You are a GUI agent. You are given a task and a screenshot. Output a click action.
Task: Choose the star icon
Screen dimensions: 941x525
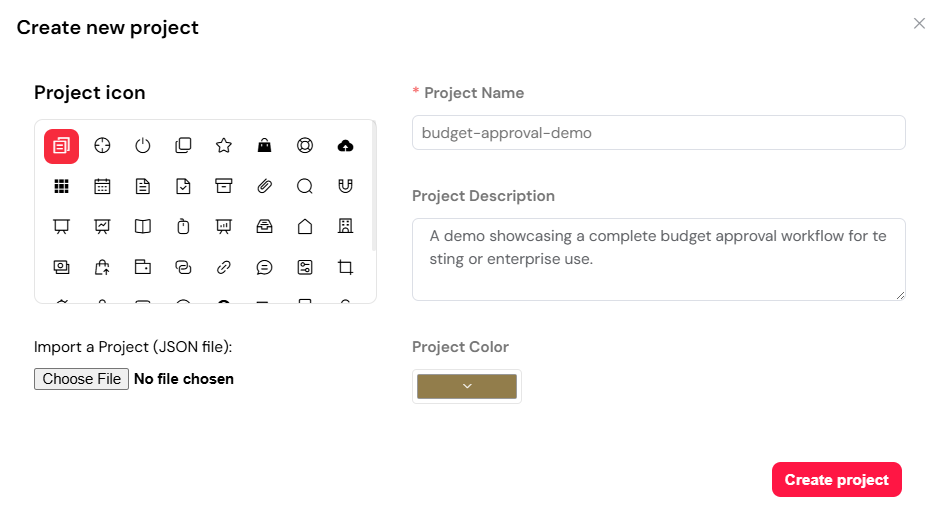[224, 146]
